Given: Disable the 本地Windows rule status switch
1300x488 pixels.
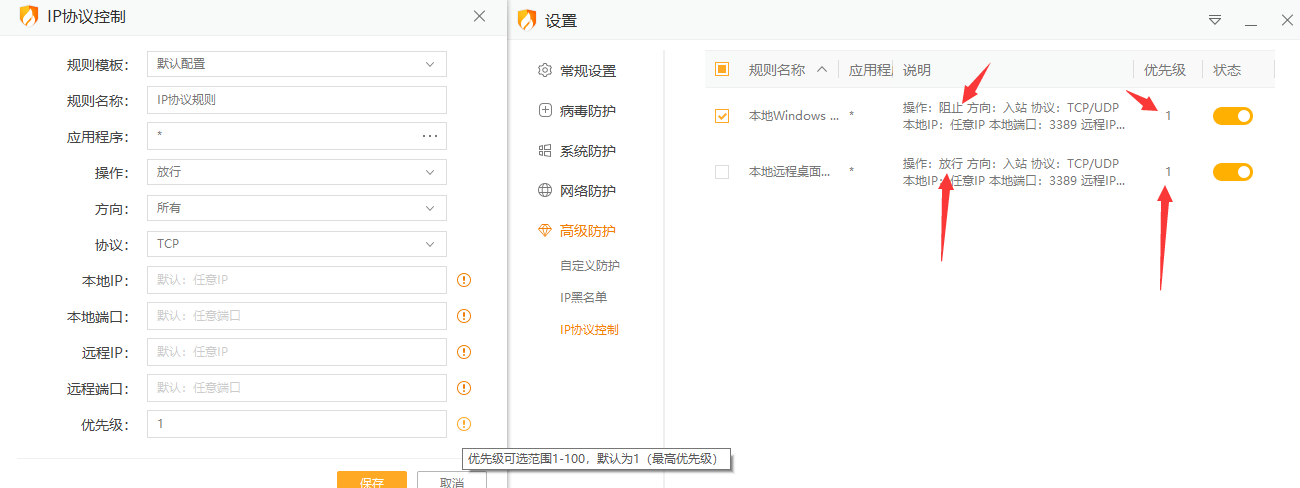Looking at the screenshot, I should [1233, 116].
